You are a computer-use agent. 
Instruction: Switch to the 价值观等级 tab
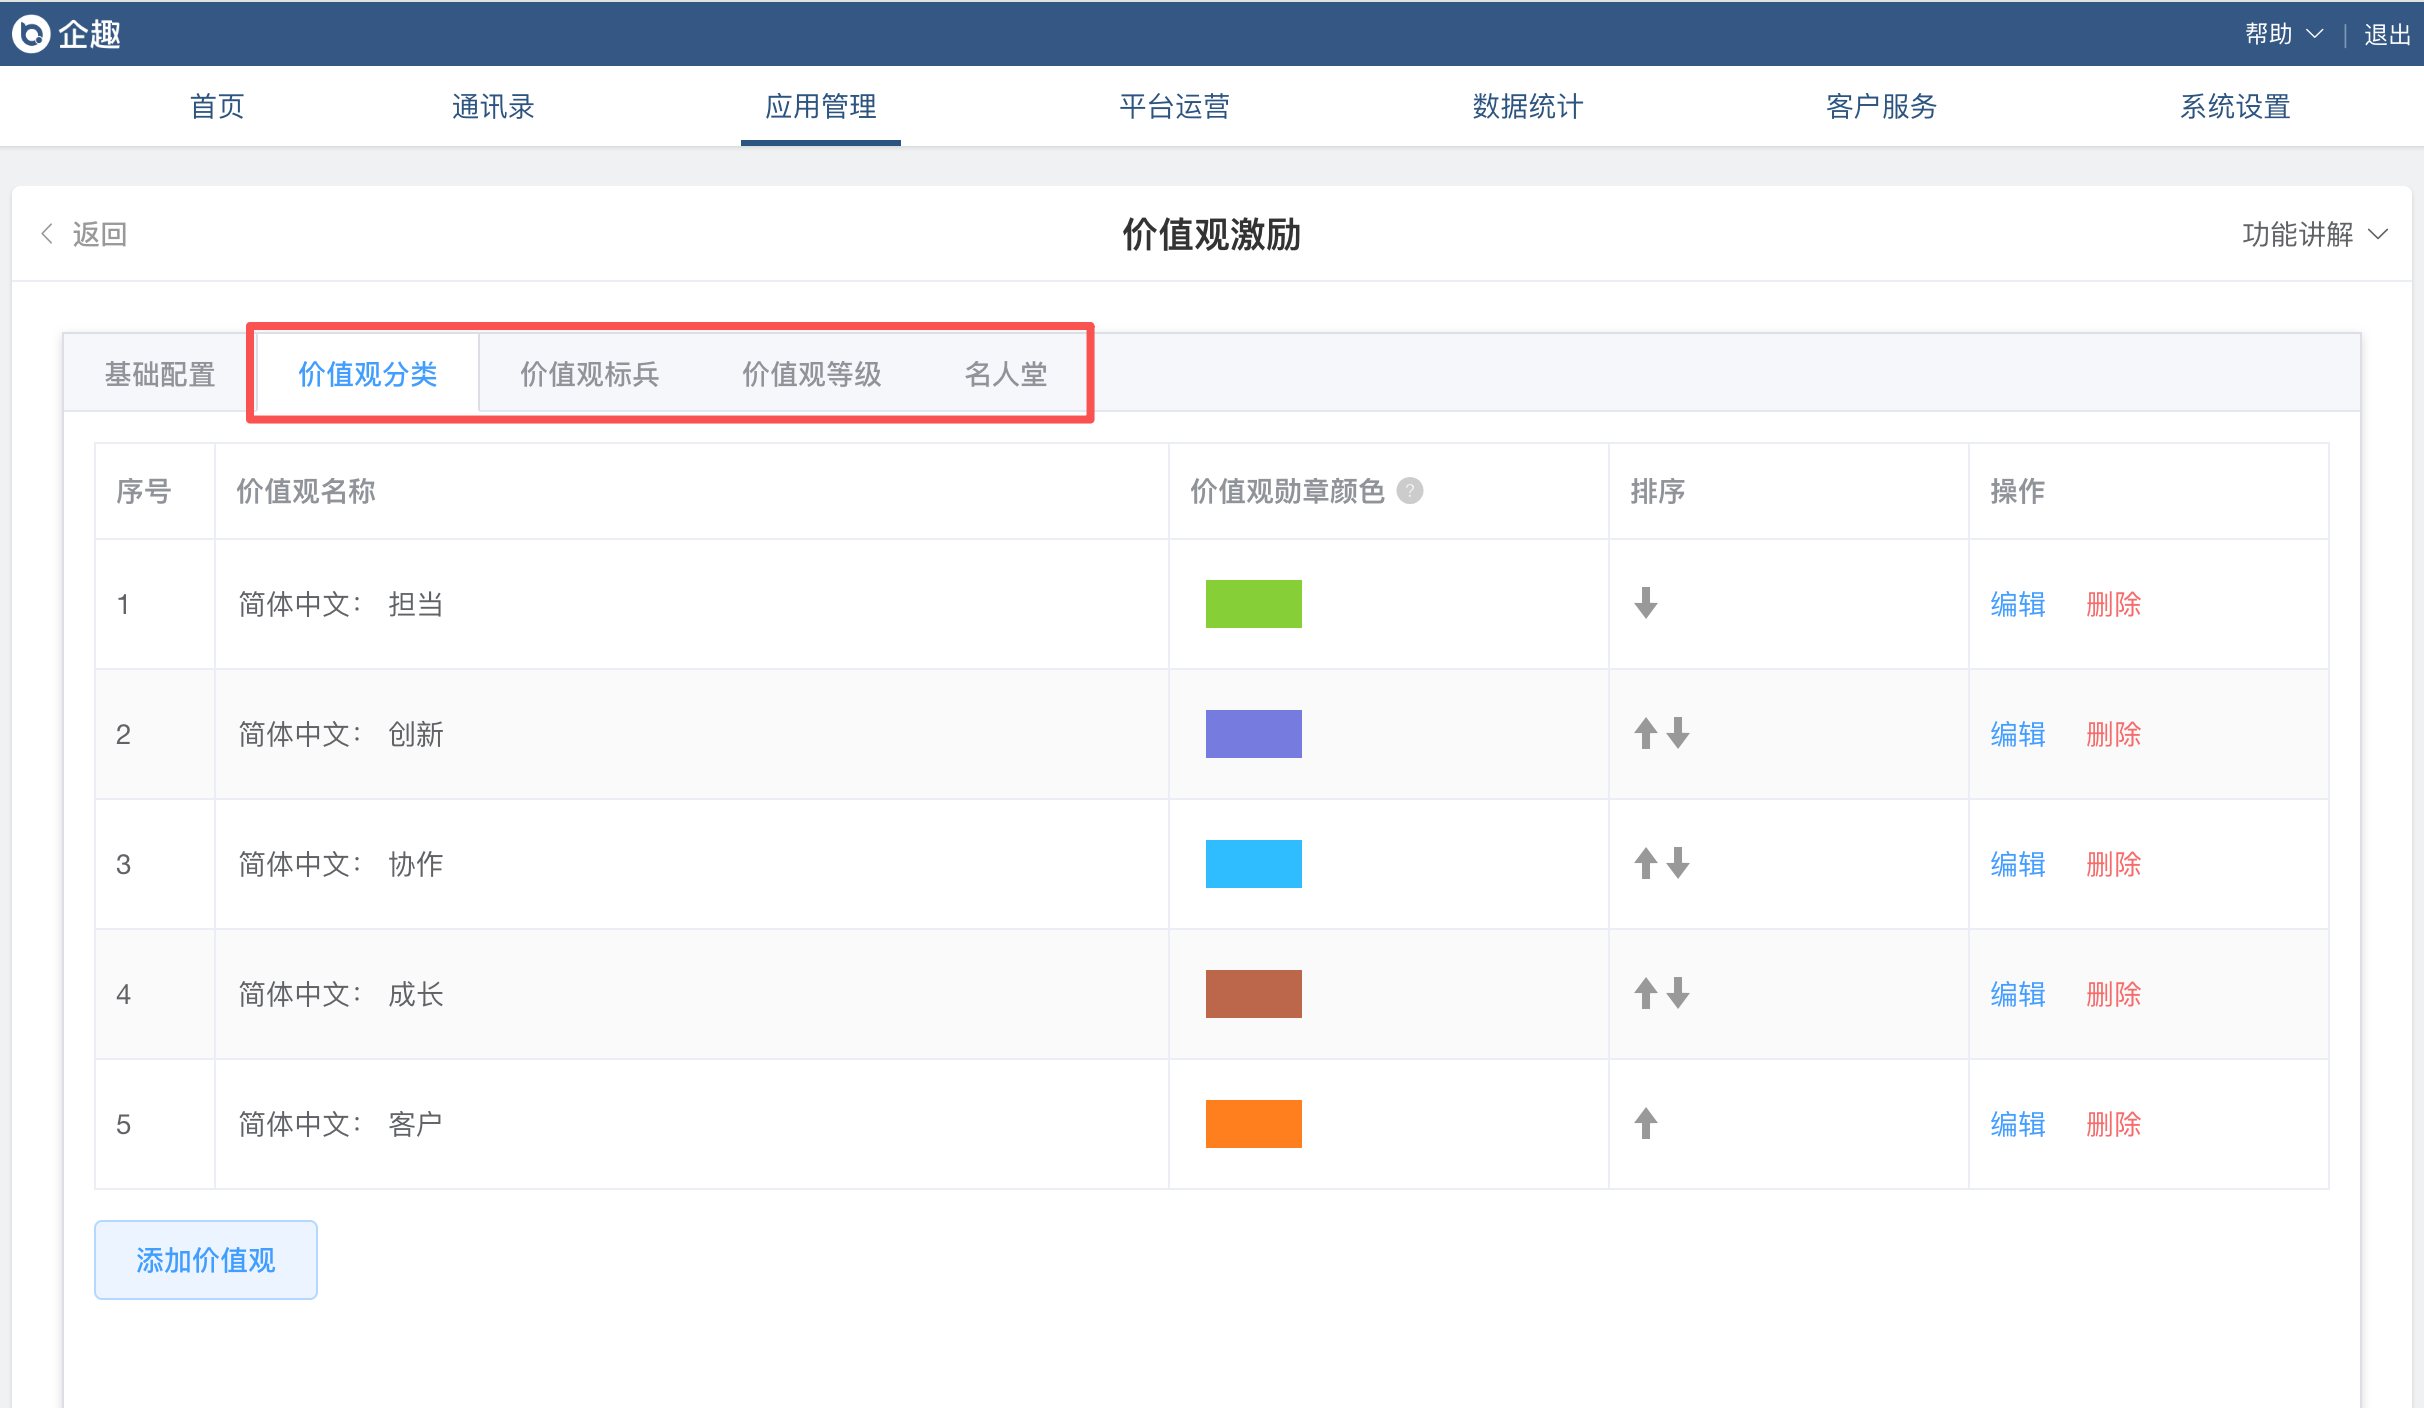coord(812,374)
